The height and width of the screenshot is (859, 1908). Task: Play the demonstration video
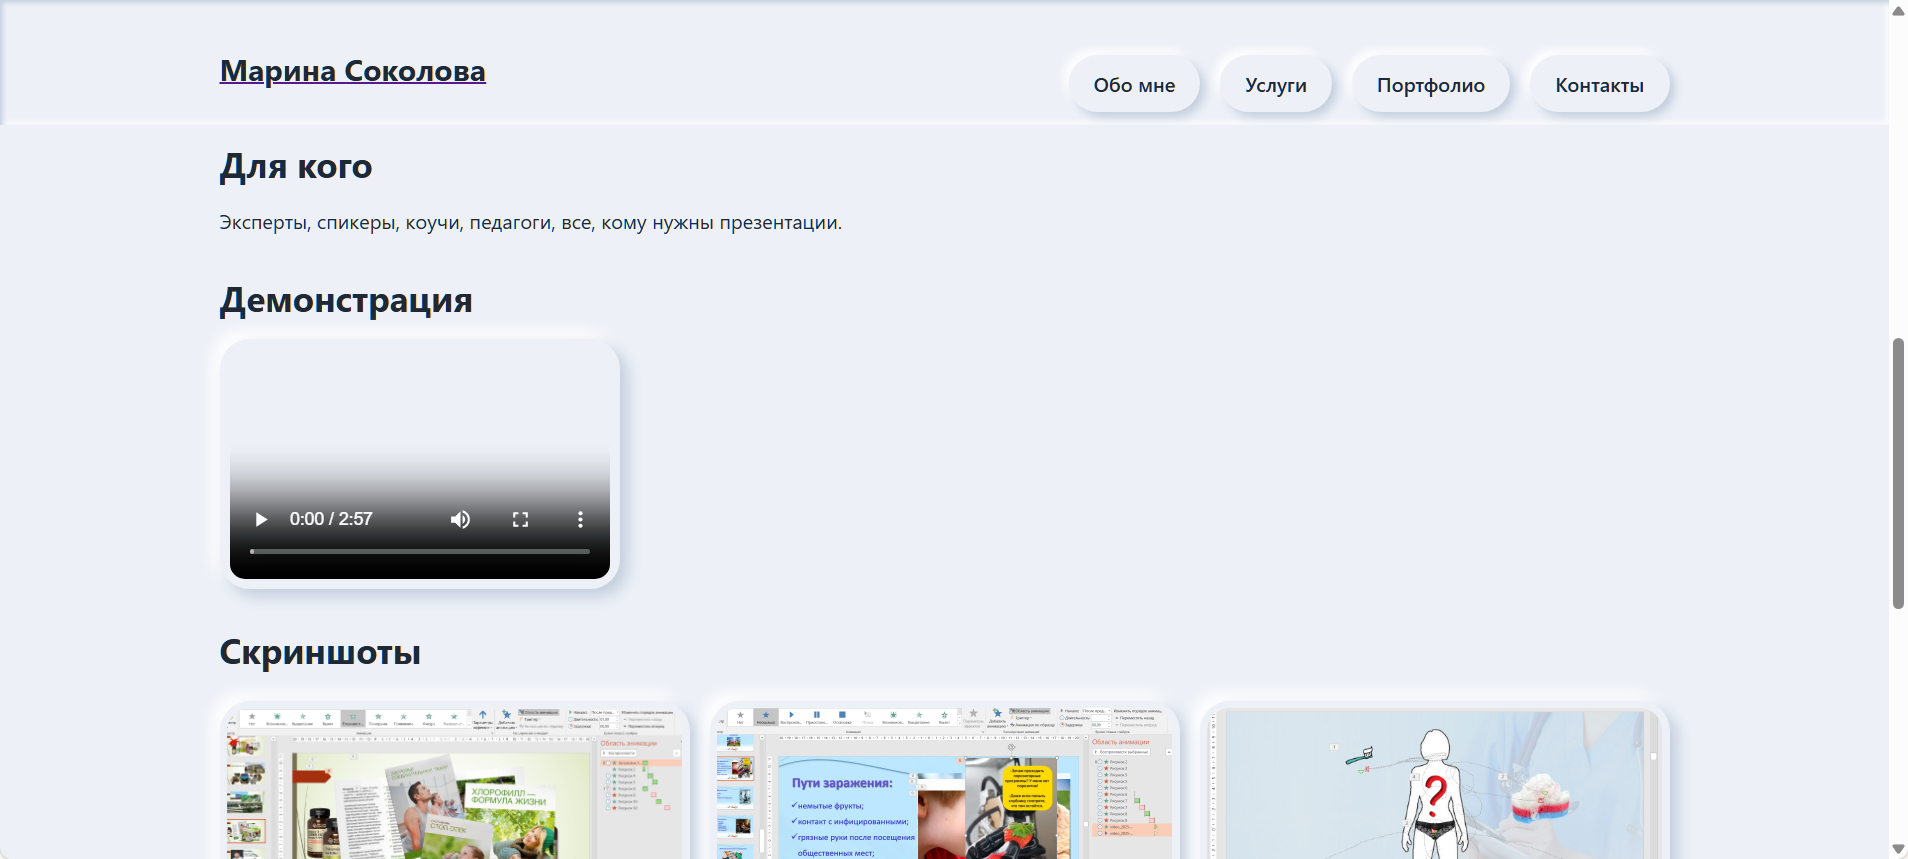(x=261, y=519)
